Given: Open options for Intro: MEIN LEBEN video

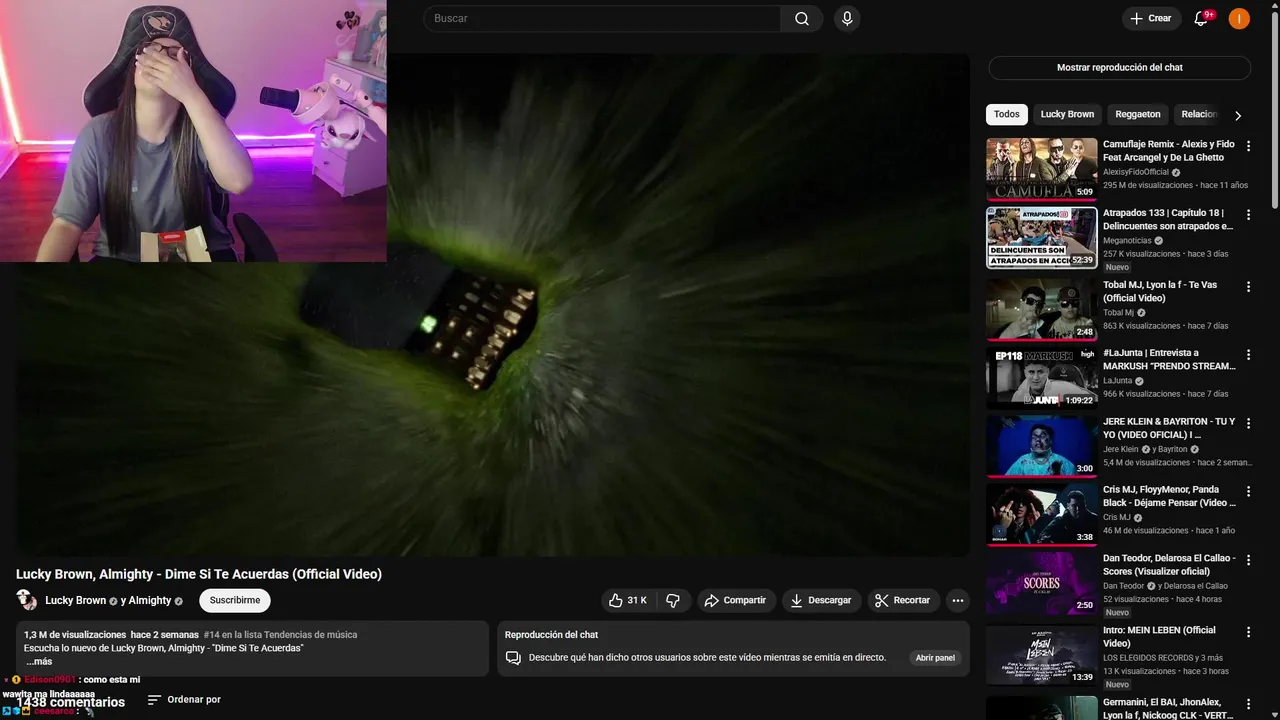Looking at the screenshot, I should [x=1248, y=632].
